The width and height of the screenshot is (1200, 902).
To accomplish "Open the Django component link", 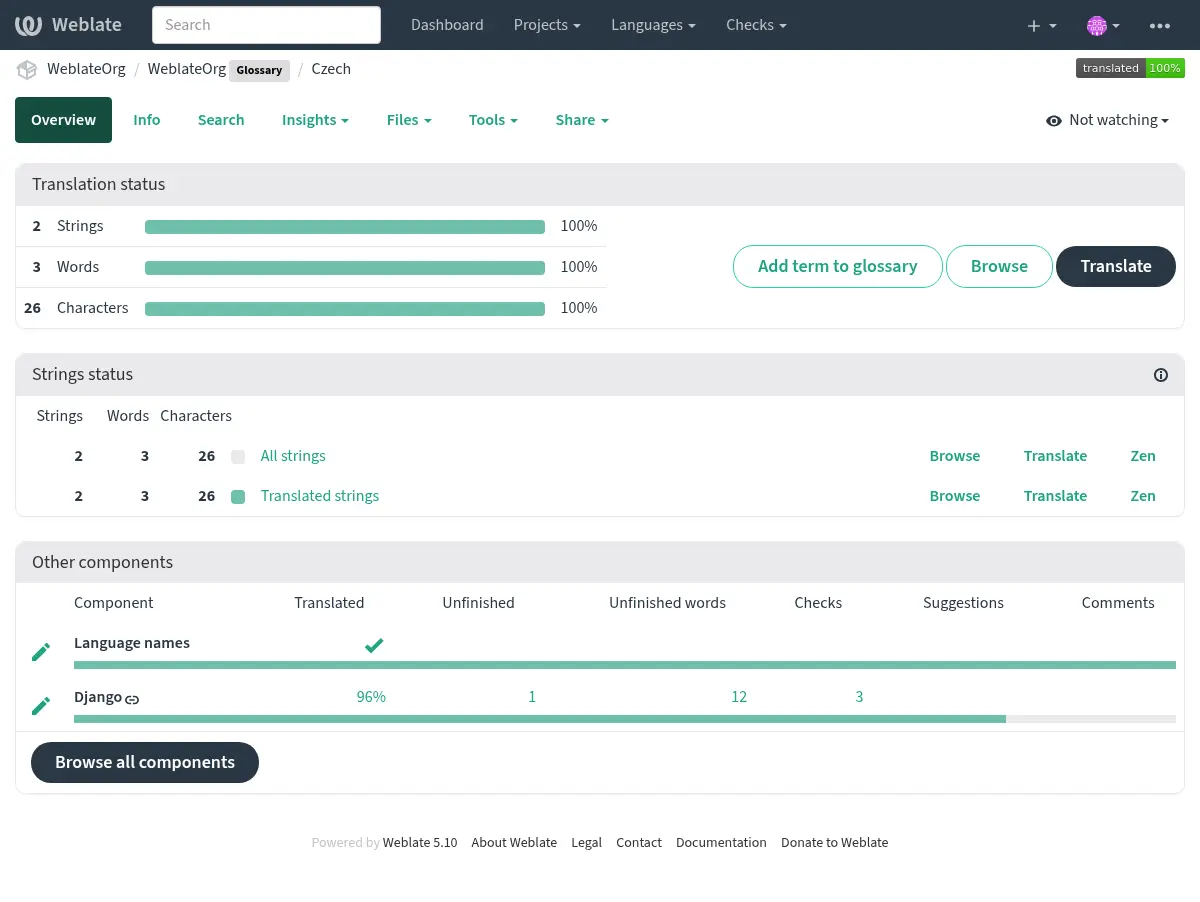I will pos(98,697).
